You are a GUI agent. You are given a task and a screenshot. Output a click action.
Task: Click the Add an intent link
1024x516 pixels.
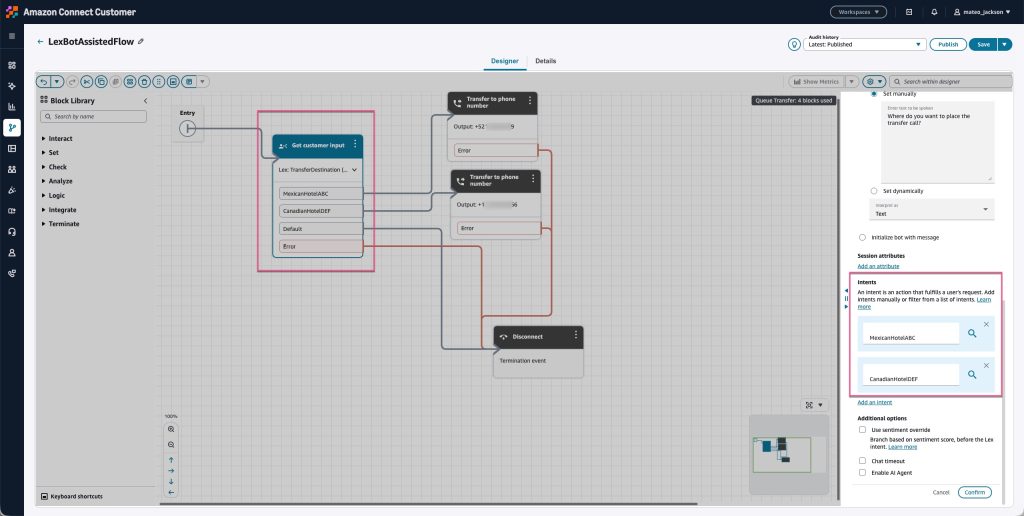click(x=874, y=402)
